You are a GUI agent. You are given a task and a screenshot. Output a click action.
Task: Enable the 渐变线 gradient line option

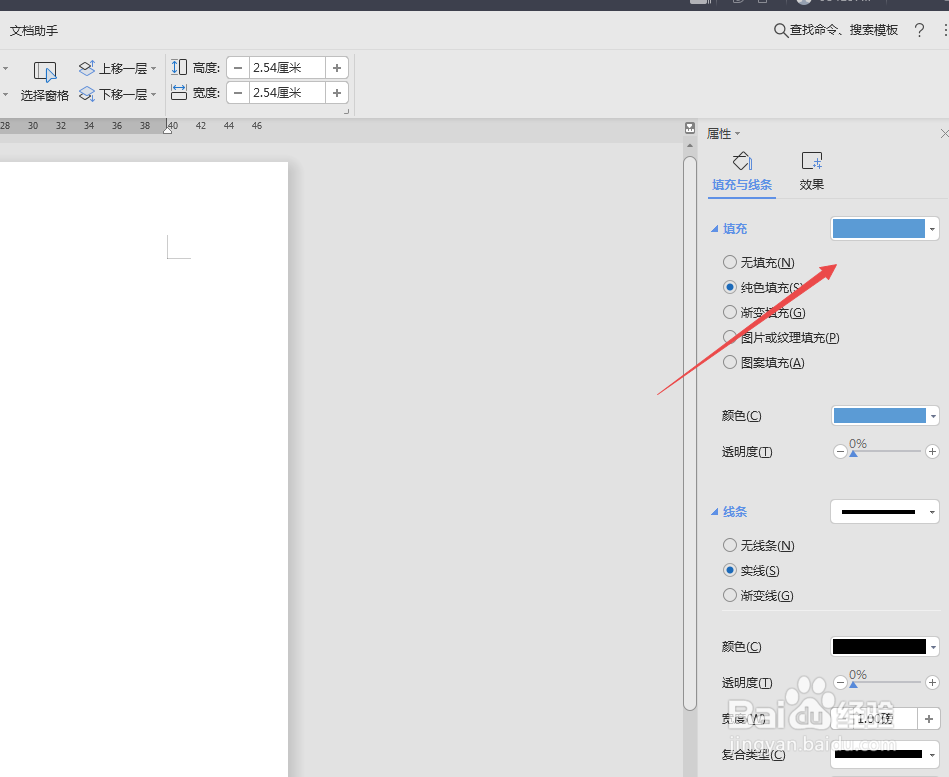click(x=730, y=595)
